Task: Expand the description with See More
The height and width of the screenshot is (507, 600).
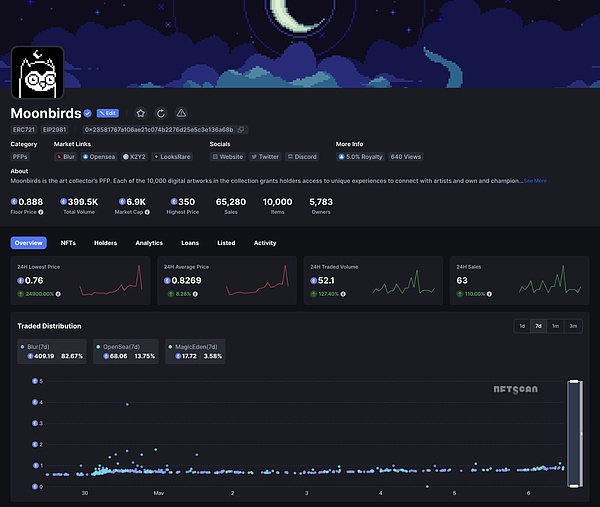Action: pos(535,181)
